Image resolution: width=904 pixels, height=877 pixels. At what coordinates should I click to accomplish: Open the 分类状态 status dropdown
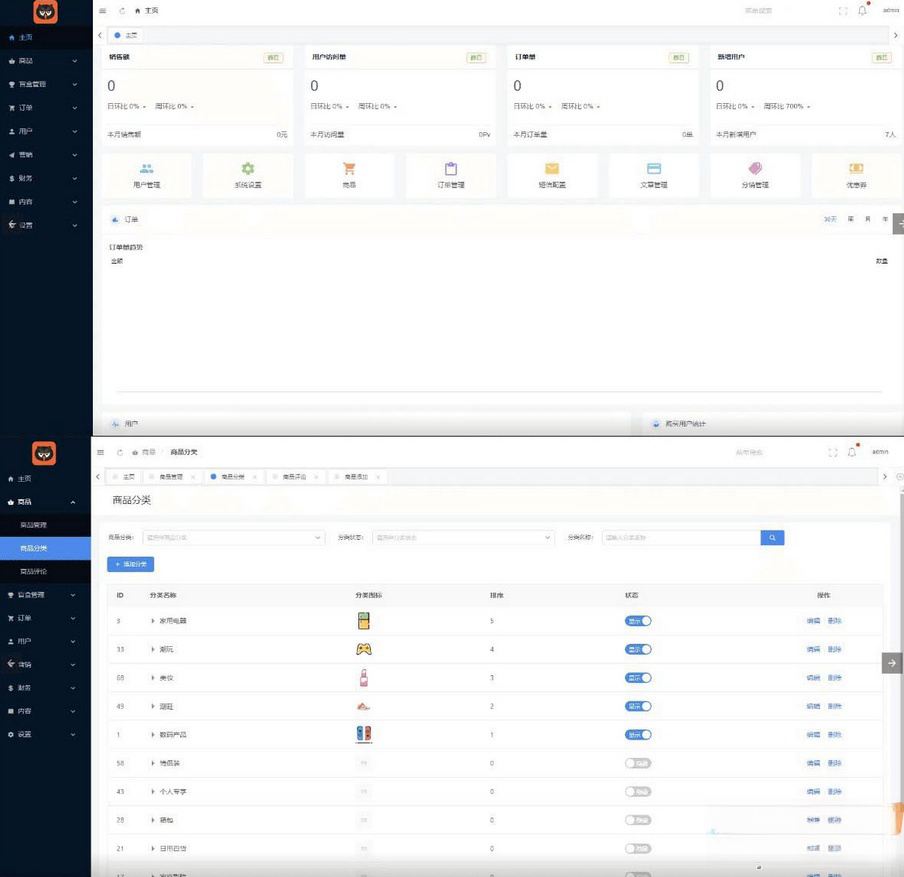[x=463, y=538]
